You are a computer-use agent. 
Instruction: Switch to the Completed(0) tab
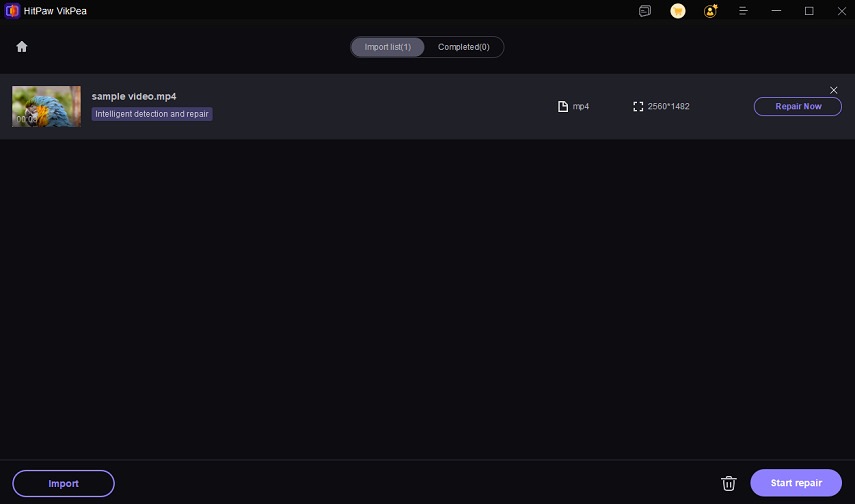point(464,47)
